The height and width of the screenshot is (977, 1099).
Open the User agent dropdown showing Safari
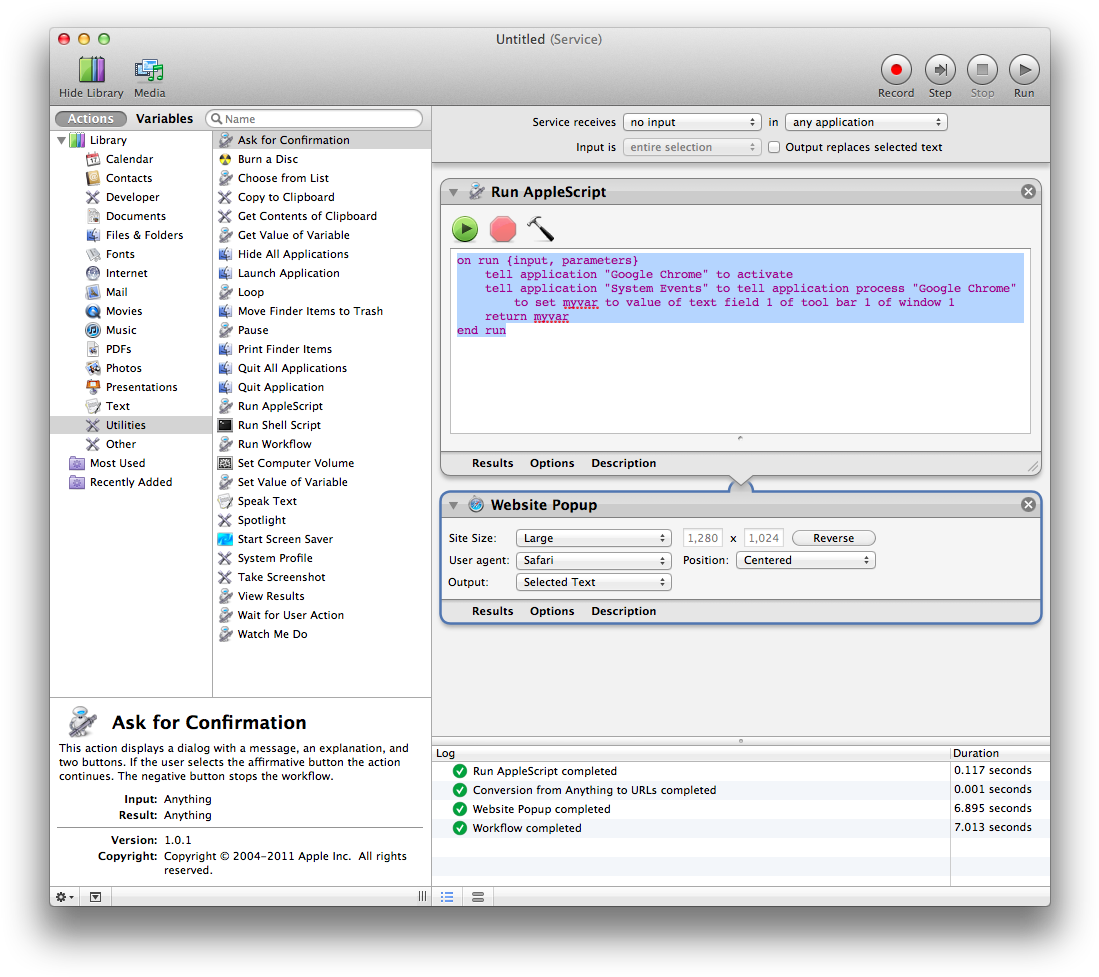593,560
